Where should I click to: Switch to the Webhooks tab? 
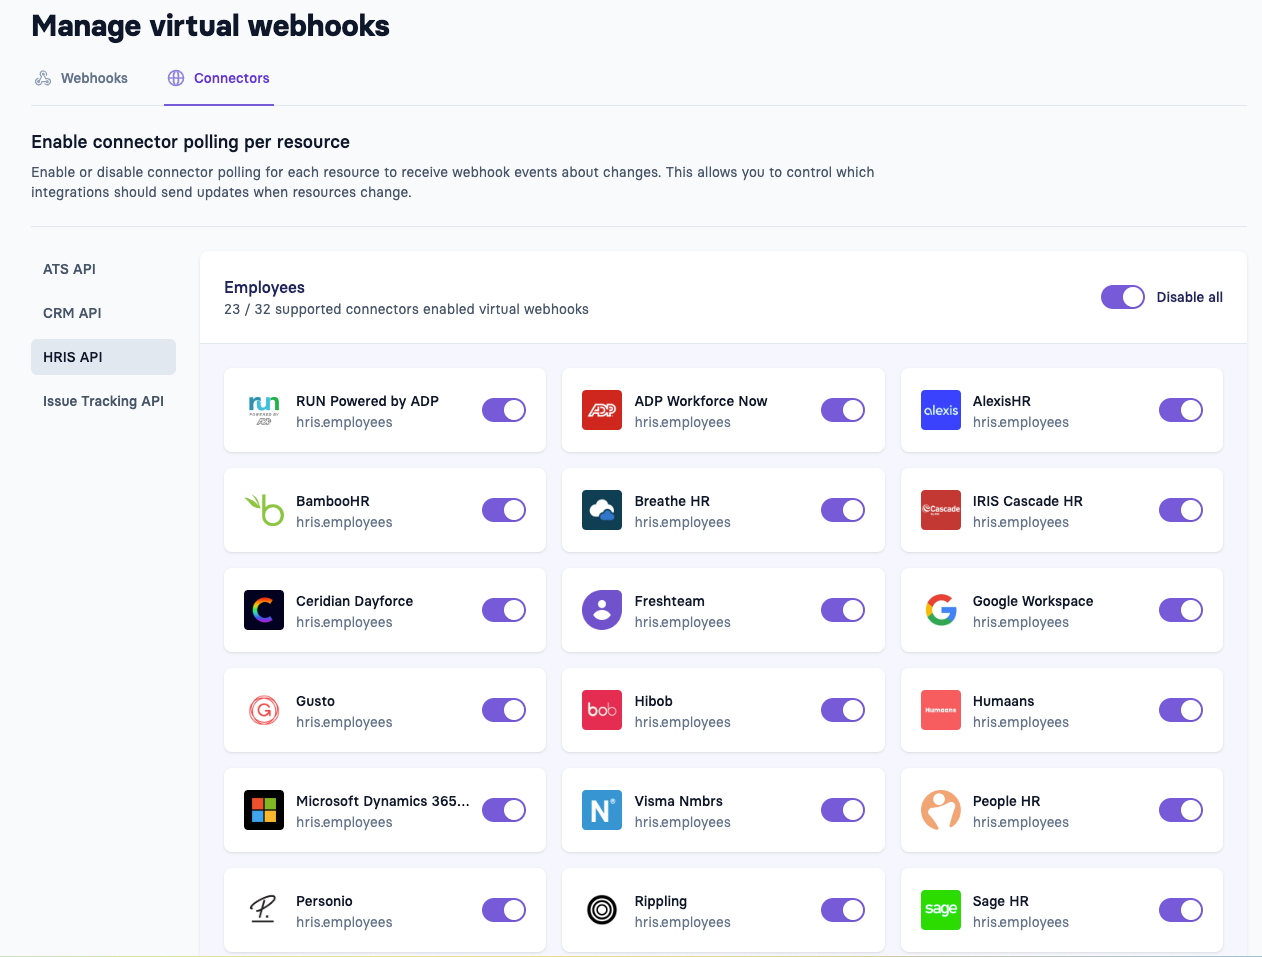(x=82, y=78)
